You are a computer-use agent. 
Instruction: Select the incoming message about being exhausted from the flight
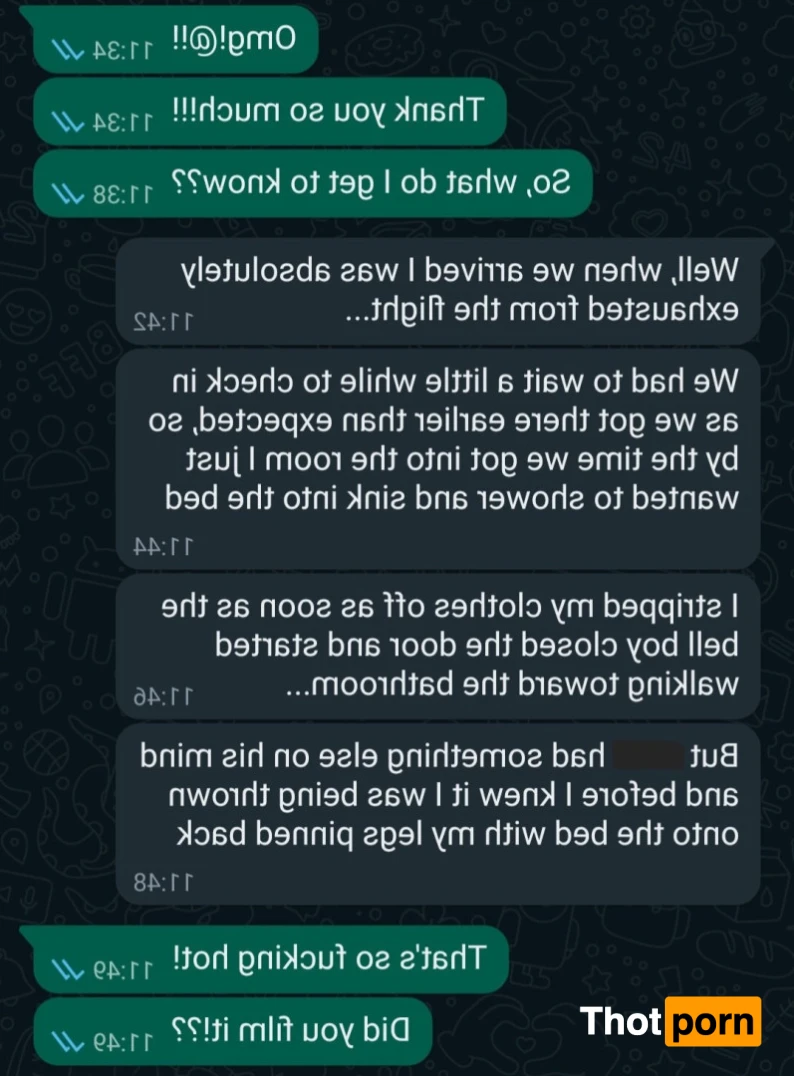(x=439, y=291)
